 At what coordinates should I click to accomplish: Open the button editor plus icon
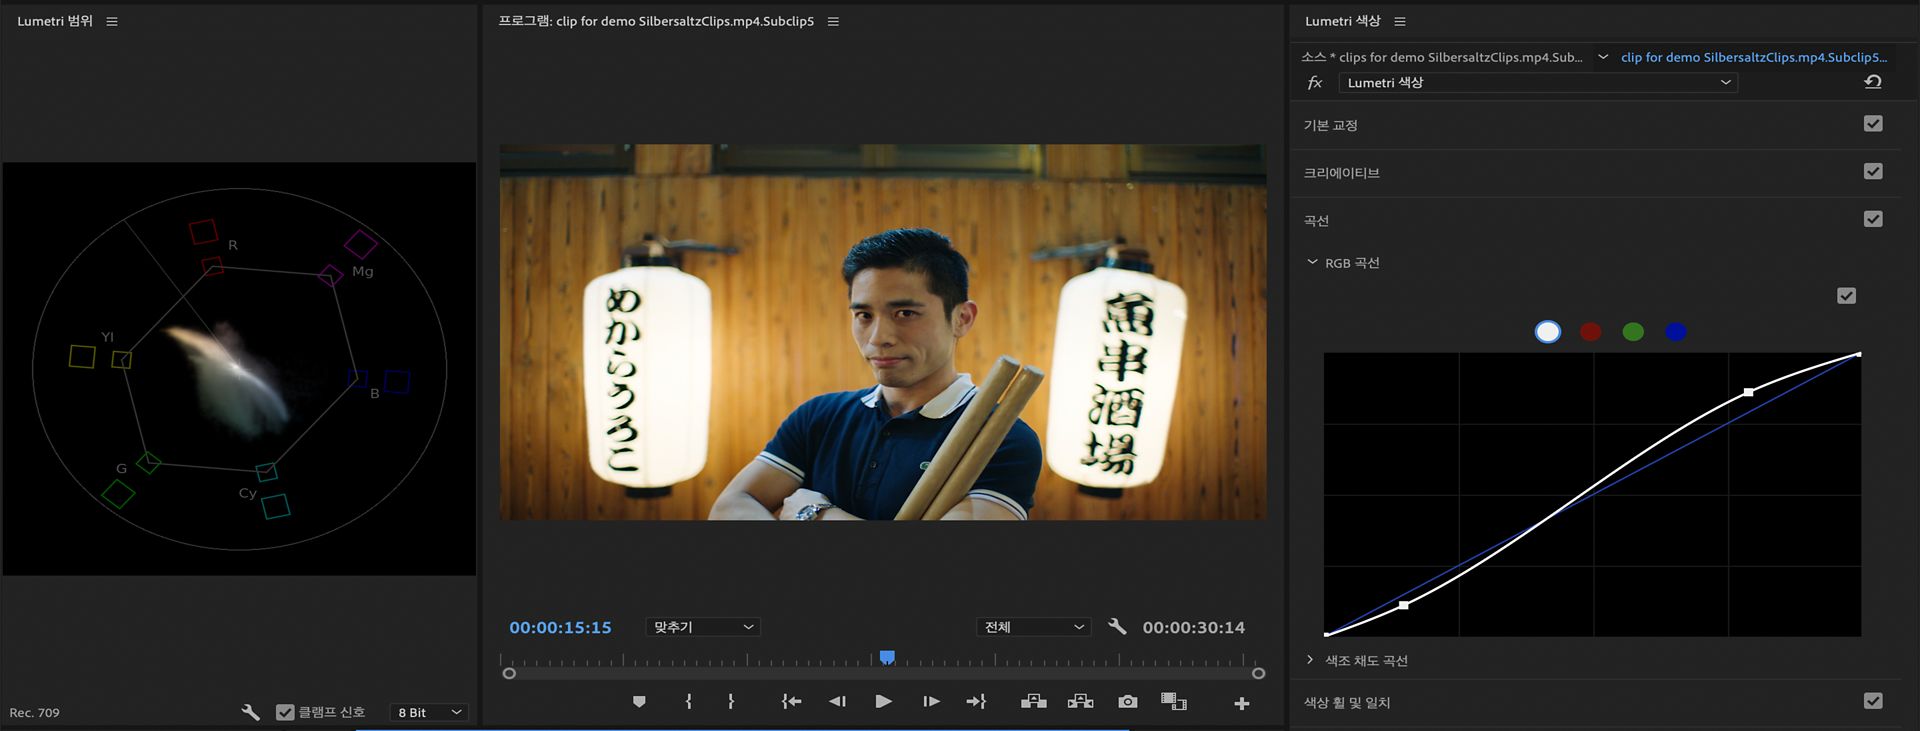[x=1241, y=704]
